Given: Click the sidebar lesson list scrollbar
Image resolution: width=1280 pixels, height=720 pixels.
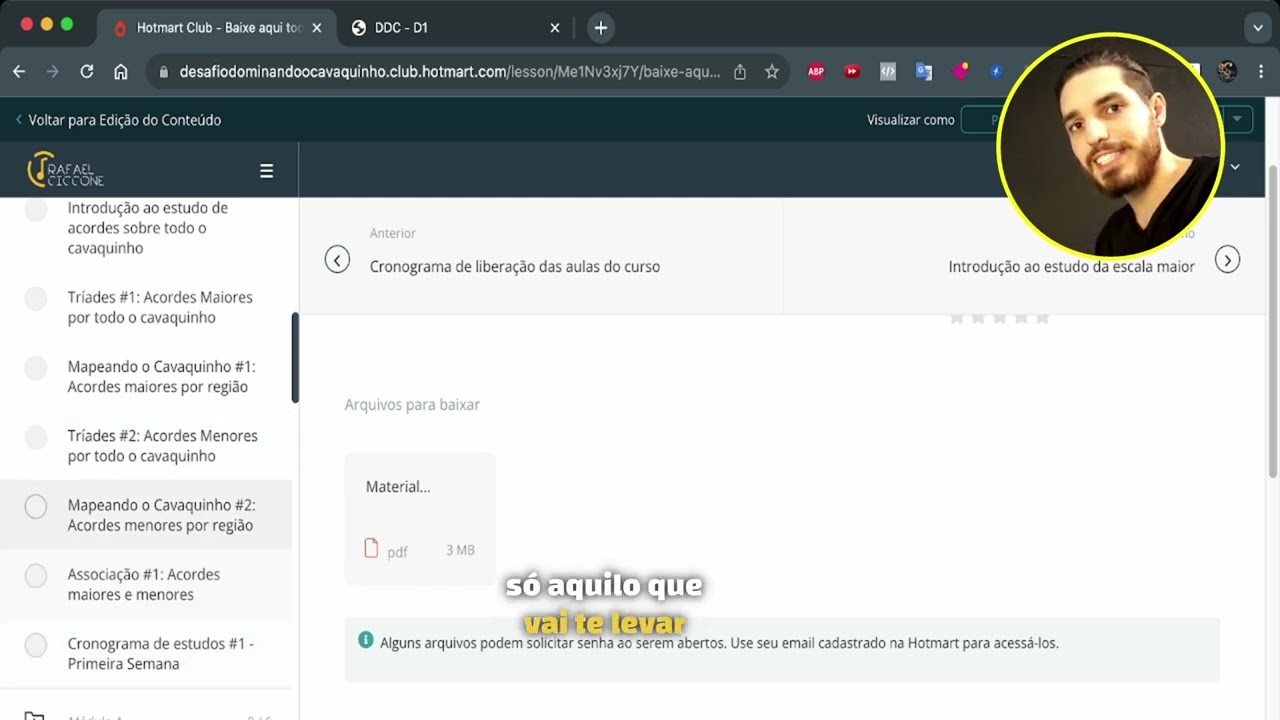Looking at the screenshot, I should pos(295,357).
